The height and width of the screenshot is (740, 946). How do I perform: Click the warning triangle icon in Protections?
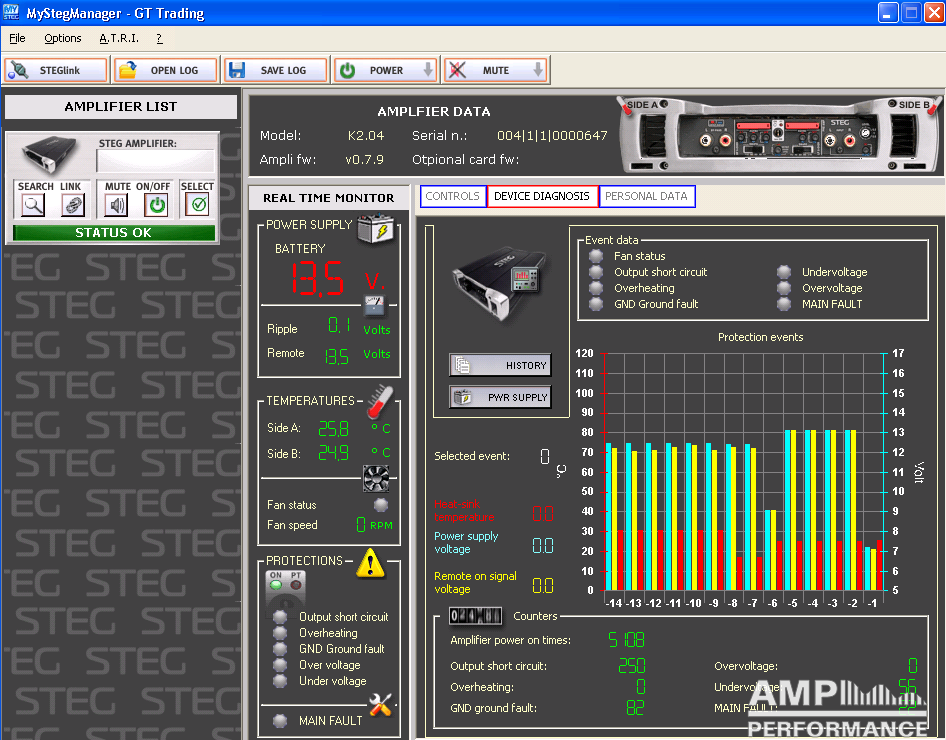coord(370,564)
